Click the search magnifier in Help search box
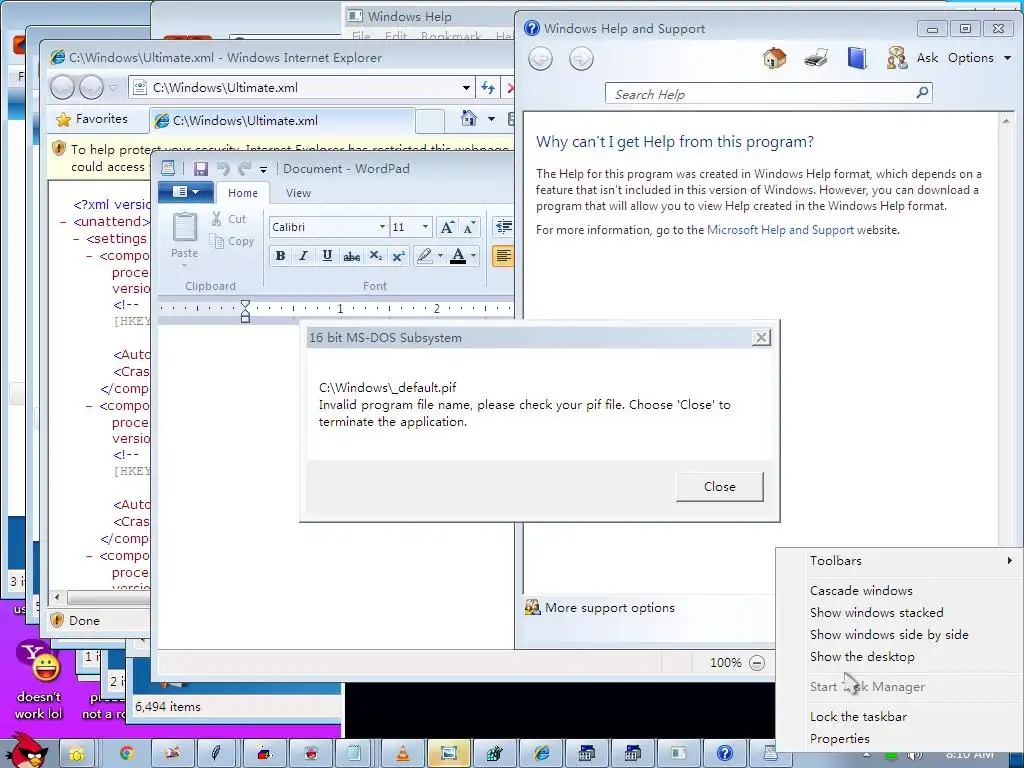The image size is (1024, 768). click(922, 93)
